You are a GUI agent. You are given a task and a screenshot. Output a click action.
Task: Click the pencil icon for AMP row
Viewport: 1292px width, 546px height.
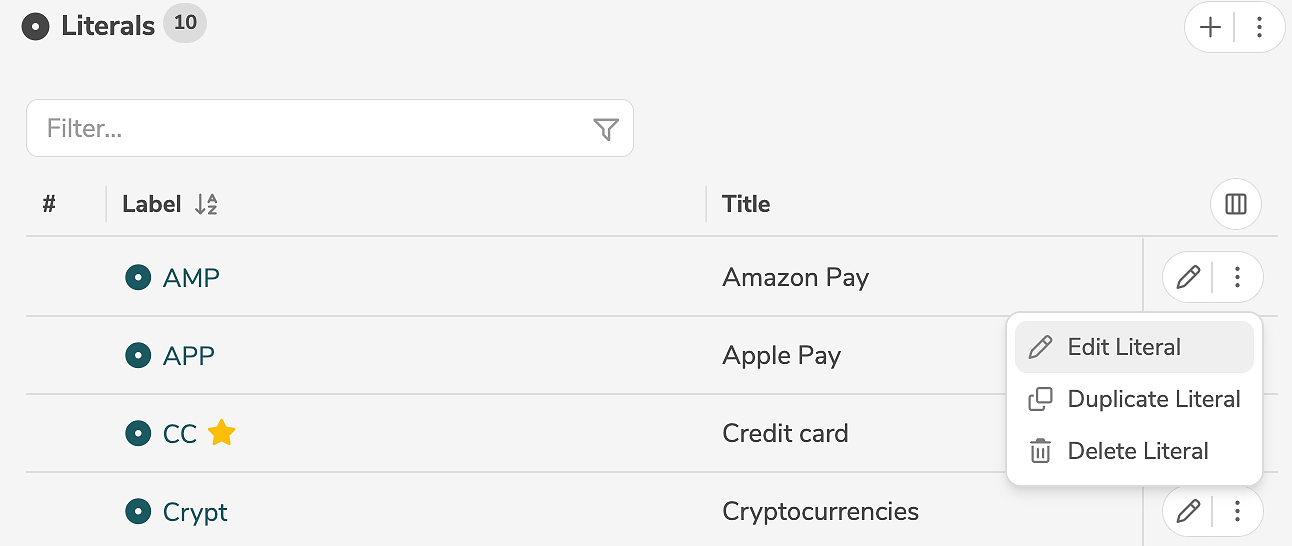1188,277
